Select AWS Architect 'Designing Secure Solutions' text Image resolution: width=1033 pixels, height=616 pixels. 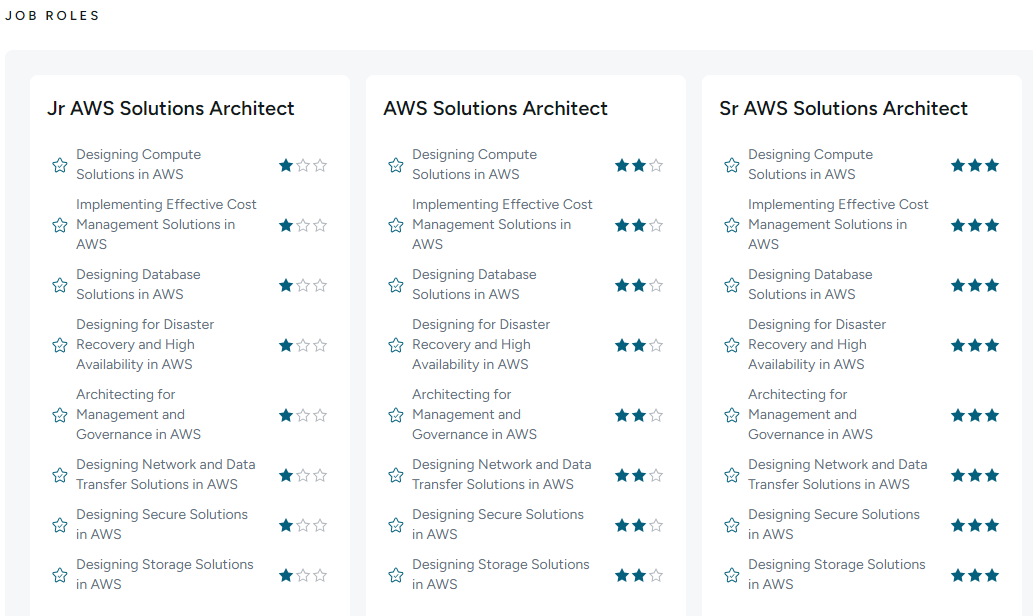point(497,524)
